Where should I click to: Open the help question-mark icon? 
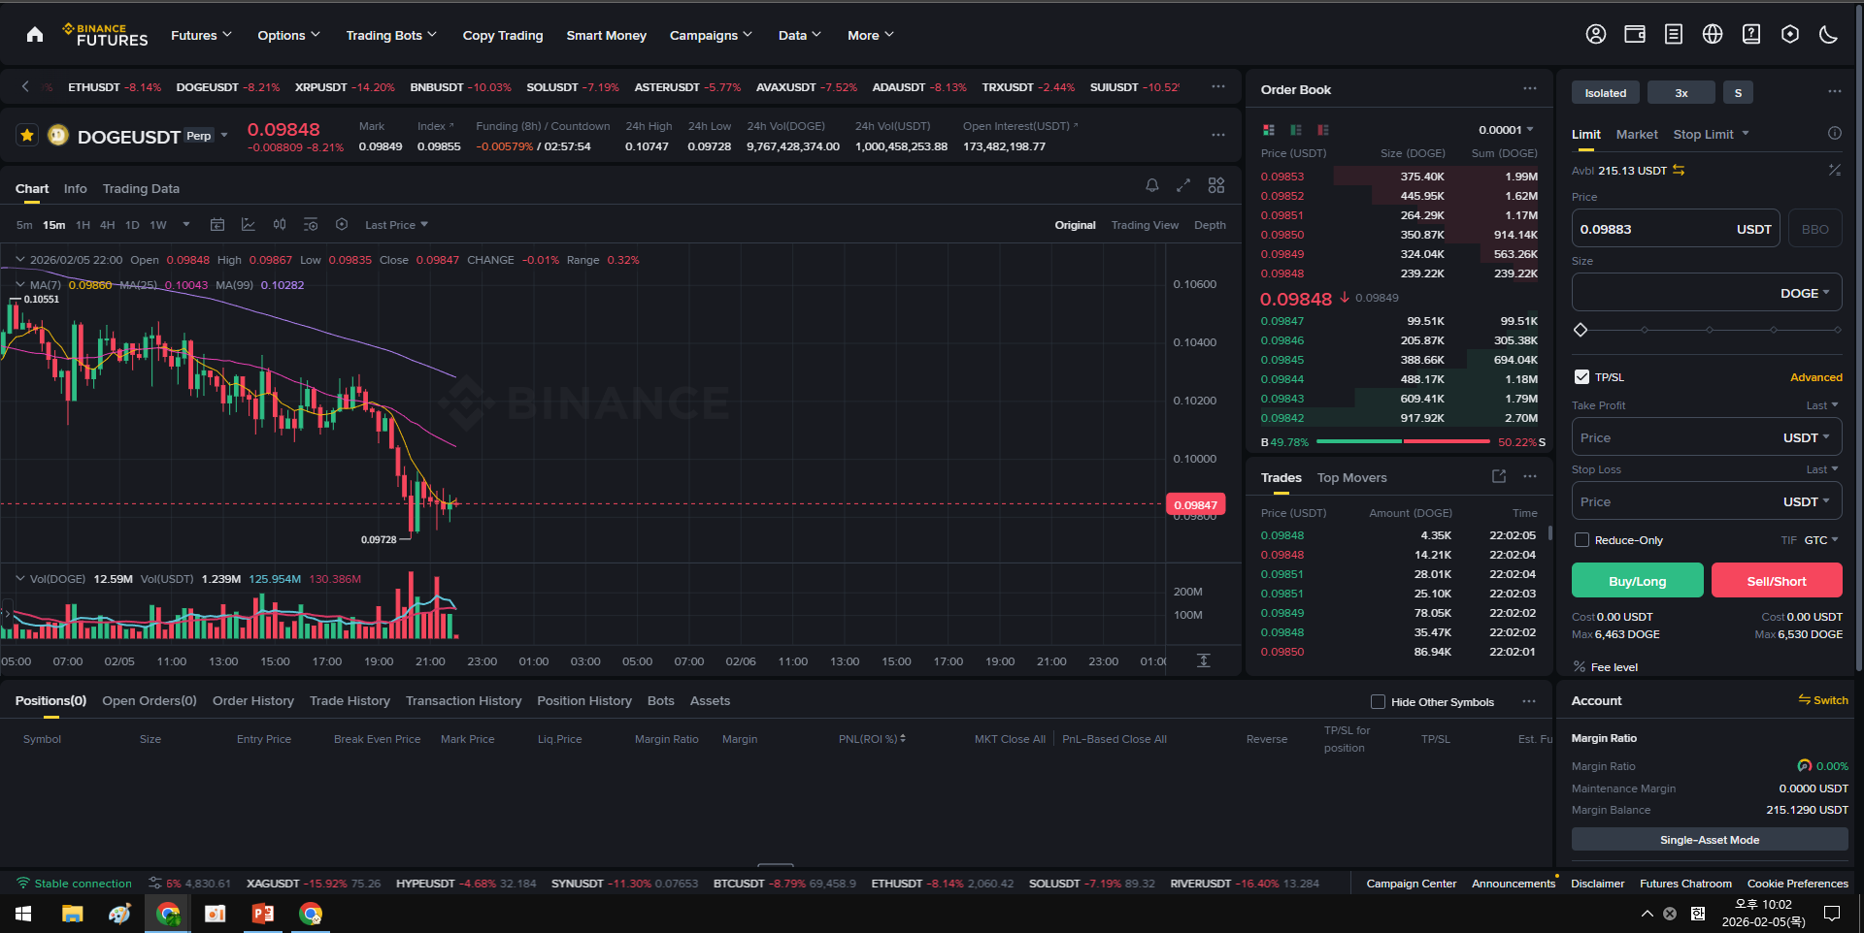1751,34
